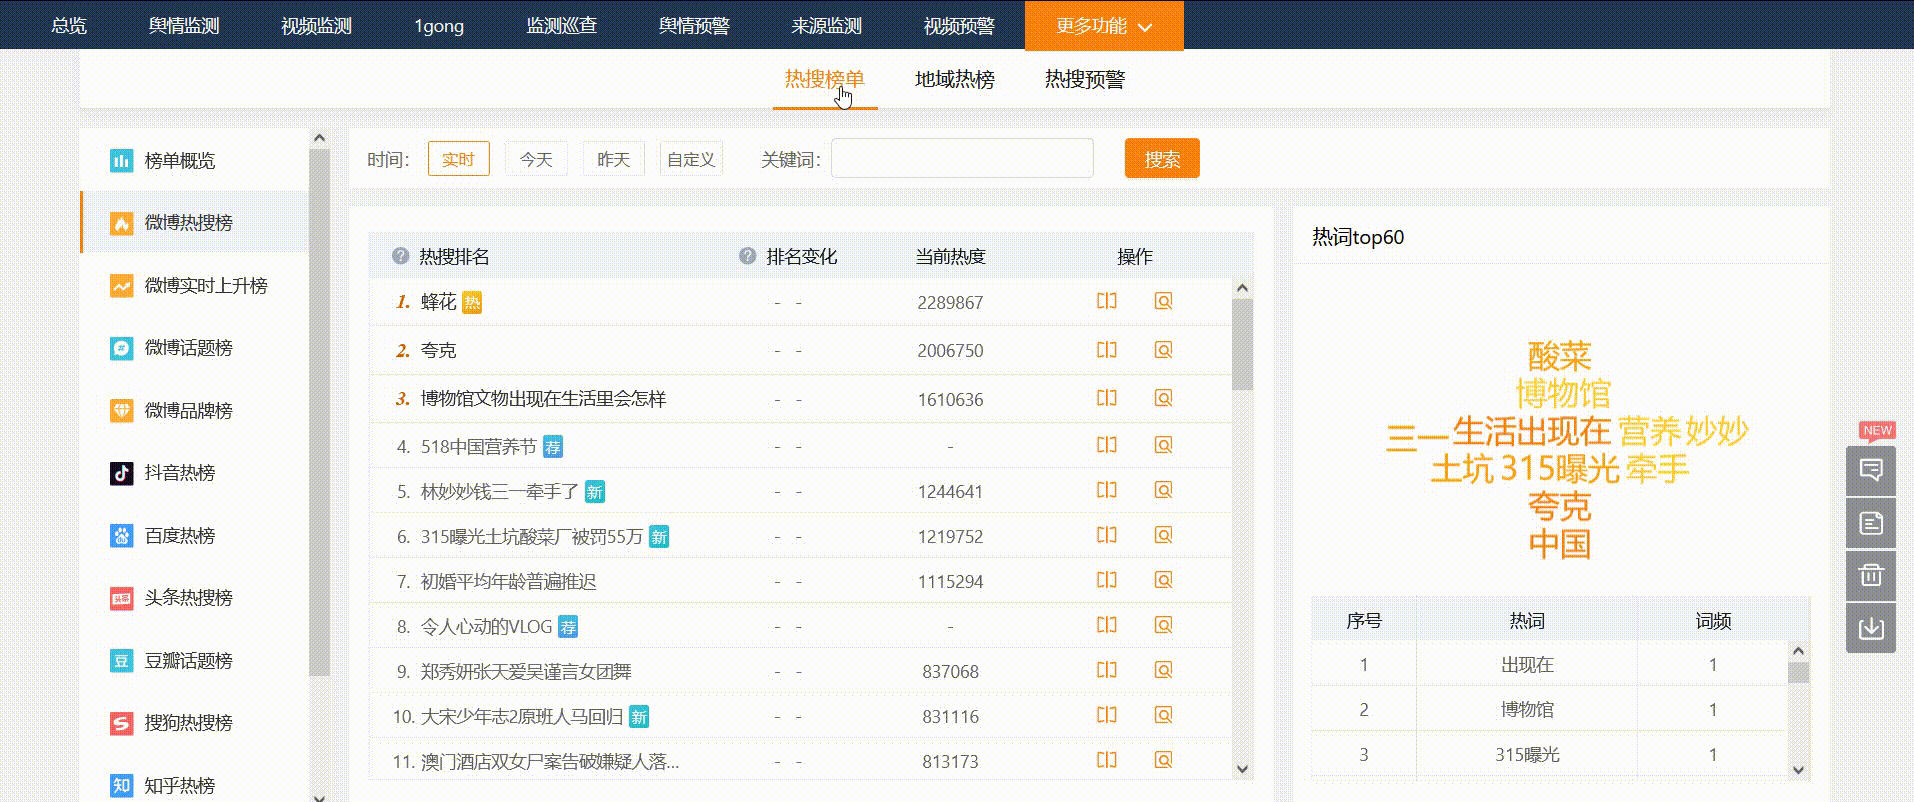Click hot words table scroll-up arrow

(1798, 650)
